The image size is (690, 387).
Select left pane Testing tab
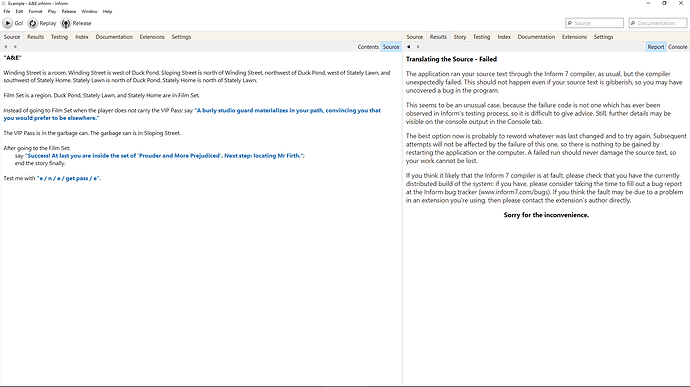point(59,37)
